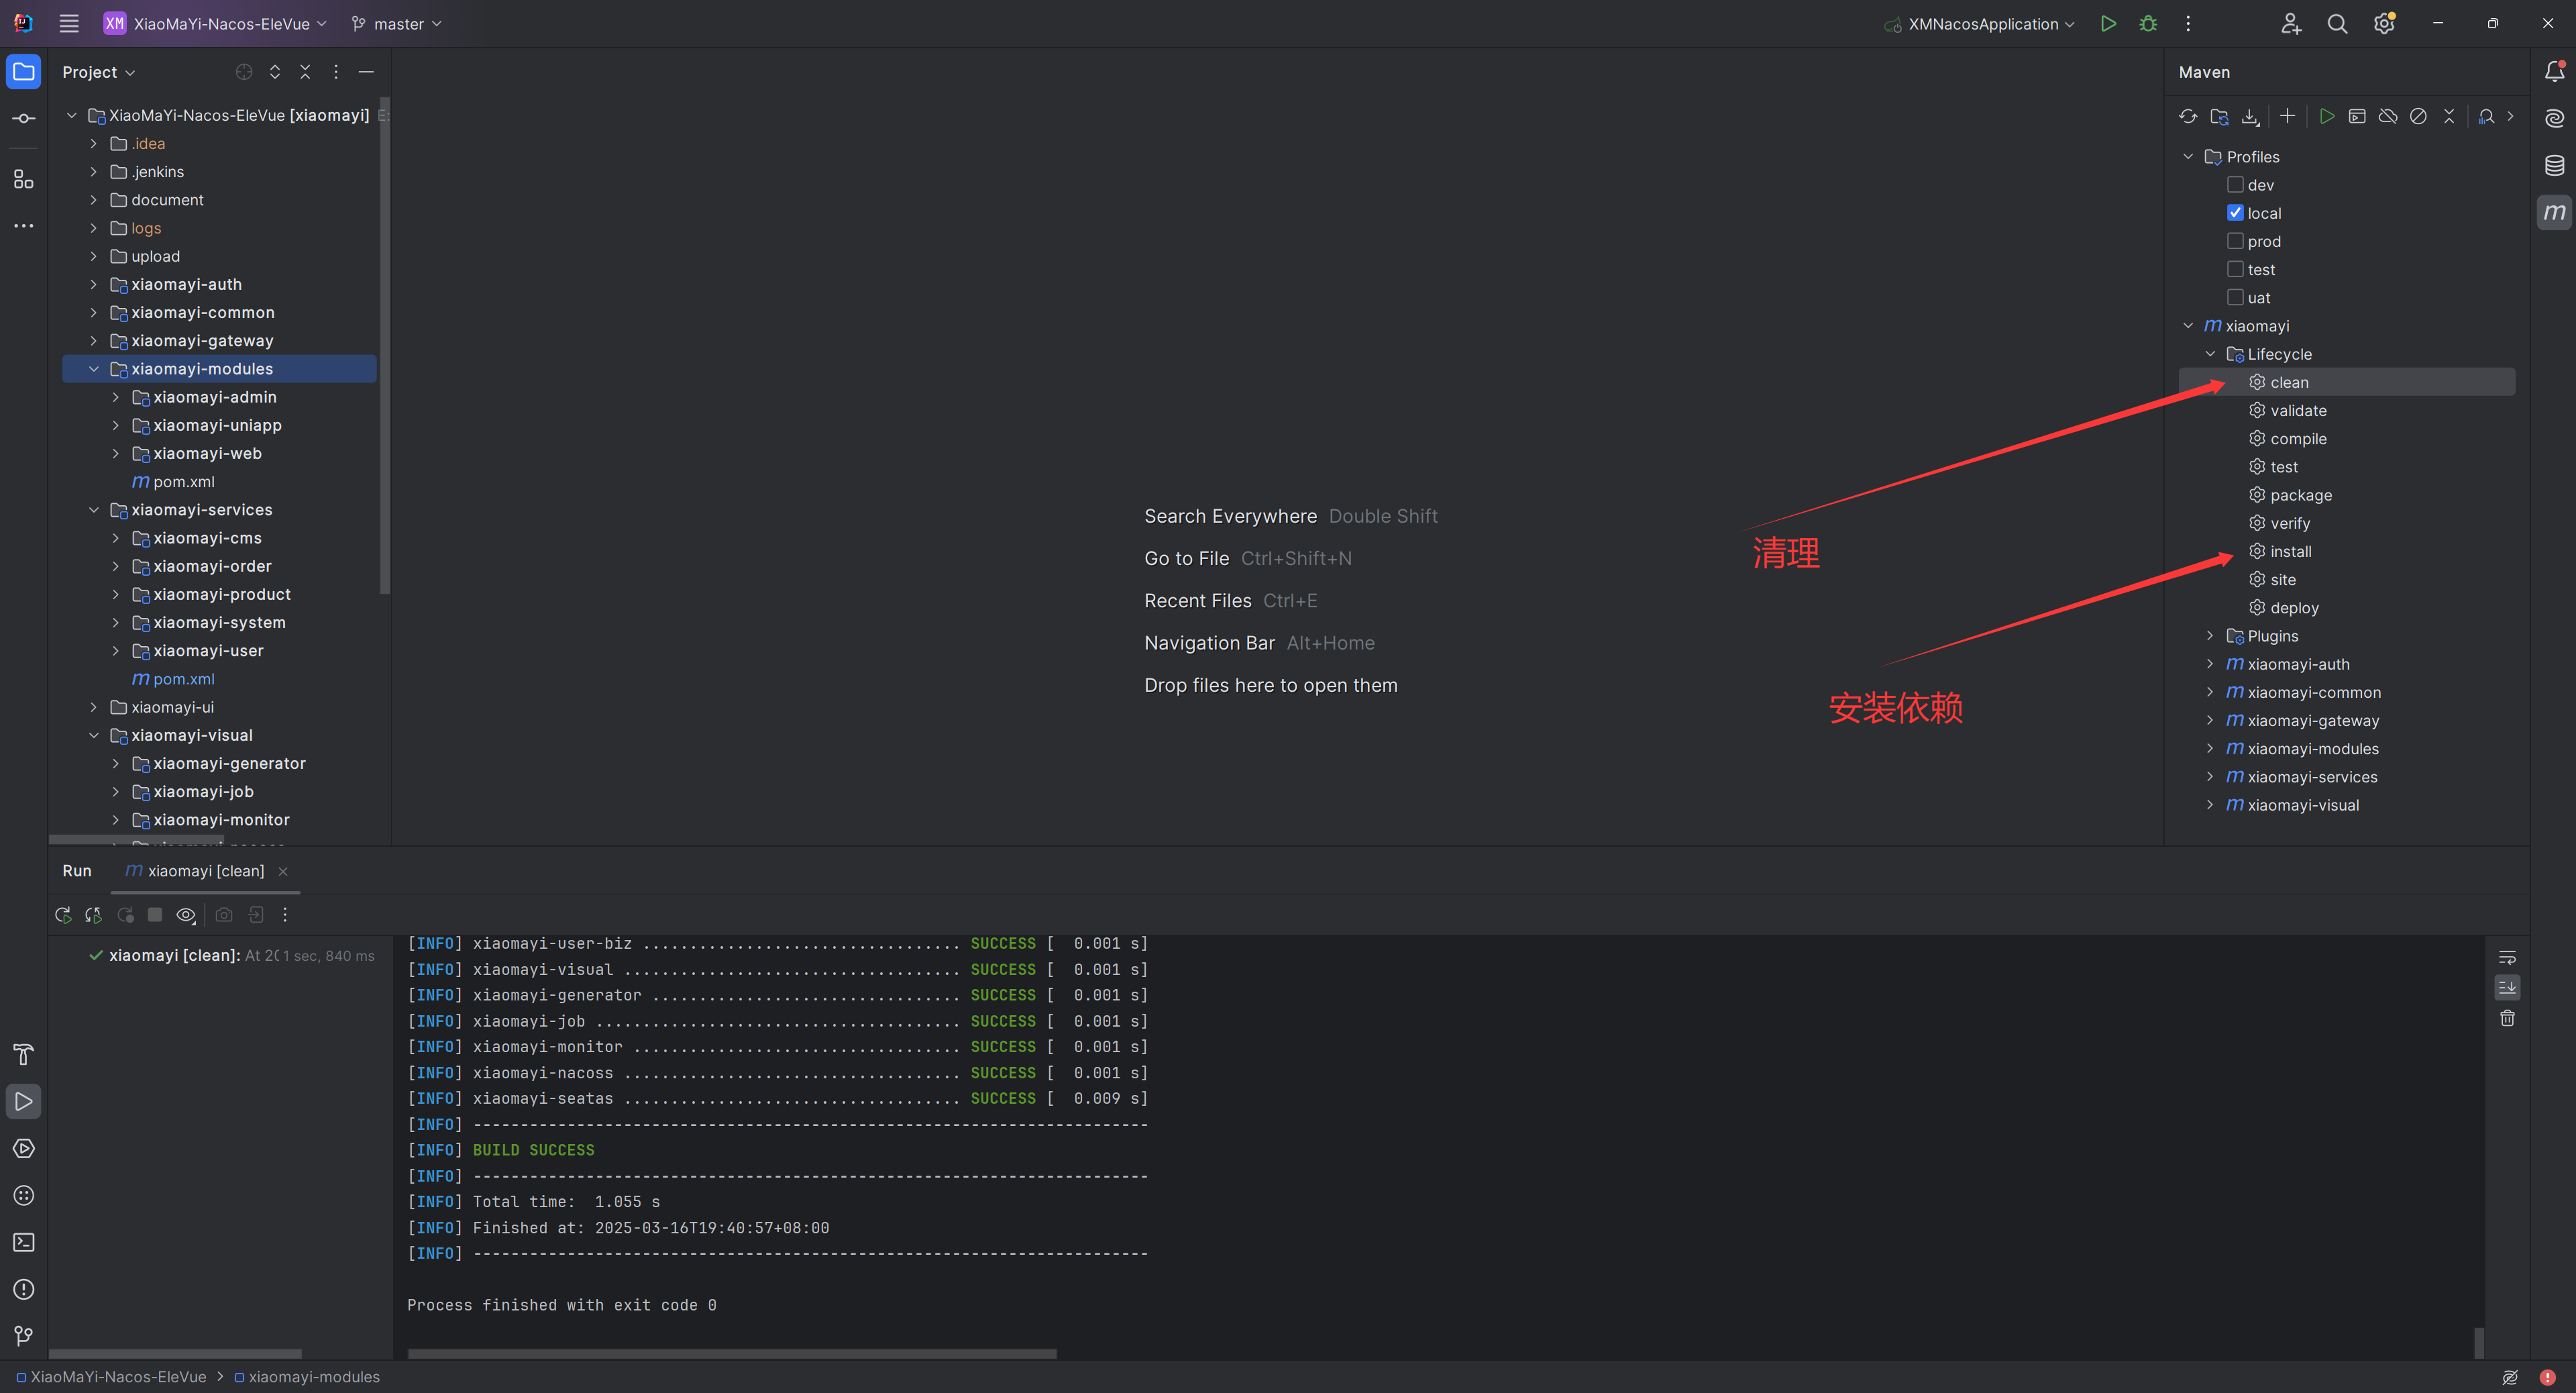
Task: Expand the Plugins node in Maven
Action: click(2210, 636)
